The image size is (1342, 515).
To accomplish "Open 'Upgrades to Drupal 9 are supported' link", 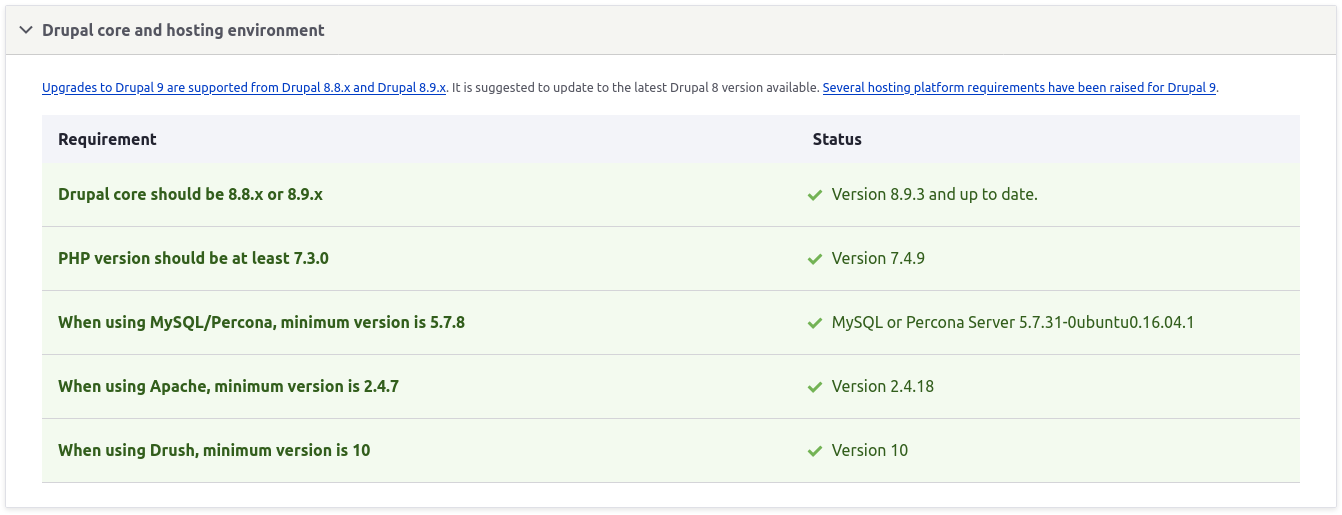I will tap(244, 88).
